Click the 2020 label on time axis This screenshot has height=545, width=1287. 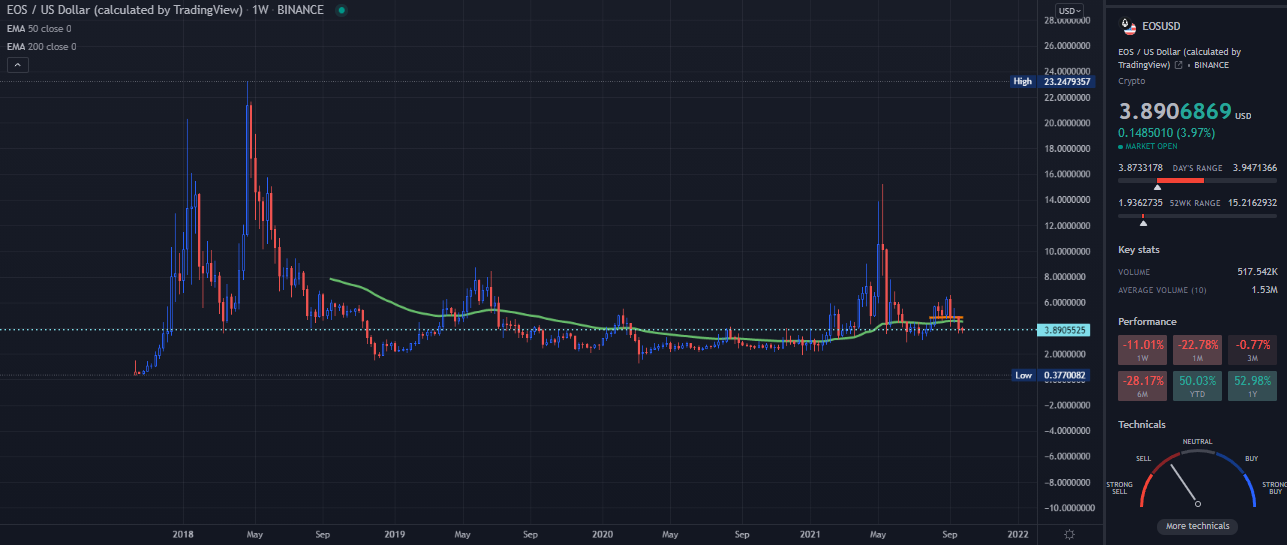[602, 535]
